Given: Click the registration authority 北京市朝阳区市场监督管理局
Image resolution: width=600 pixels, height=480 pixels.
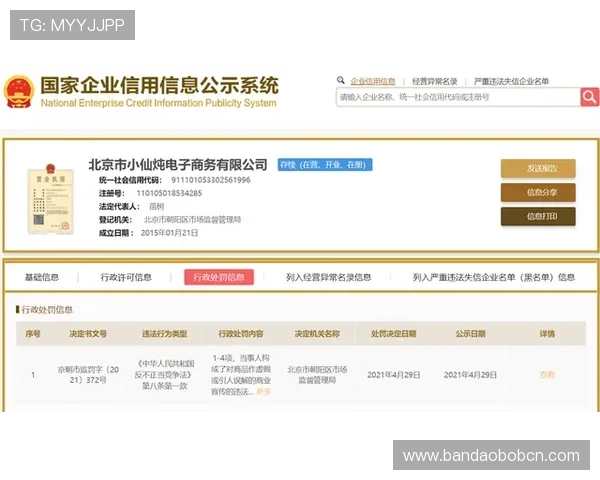Looking at the screenshot, I should [192, 219].
